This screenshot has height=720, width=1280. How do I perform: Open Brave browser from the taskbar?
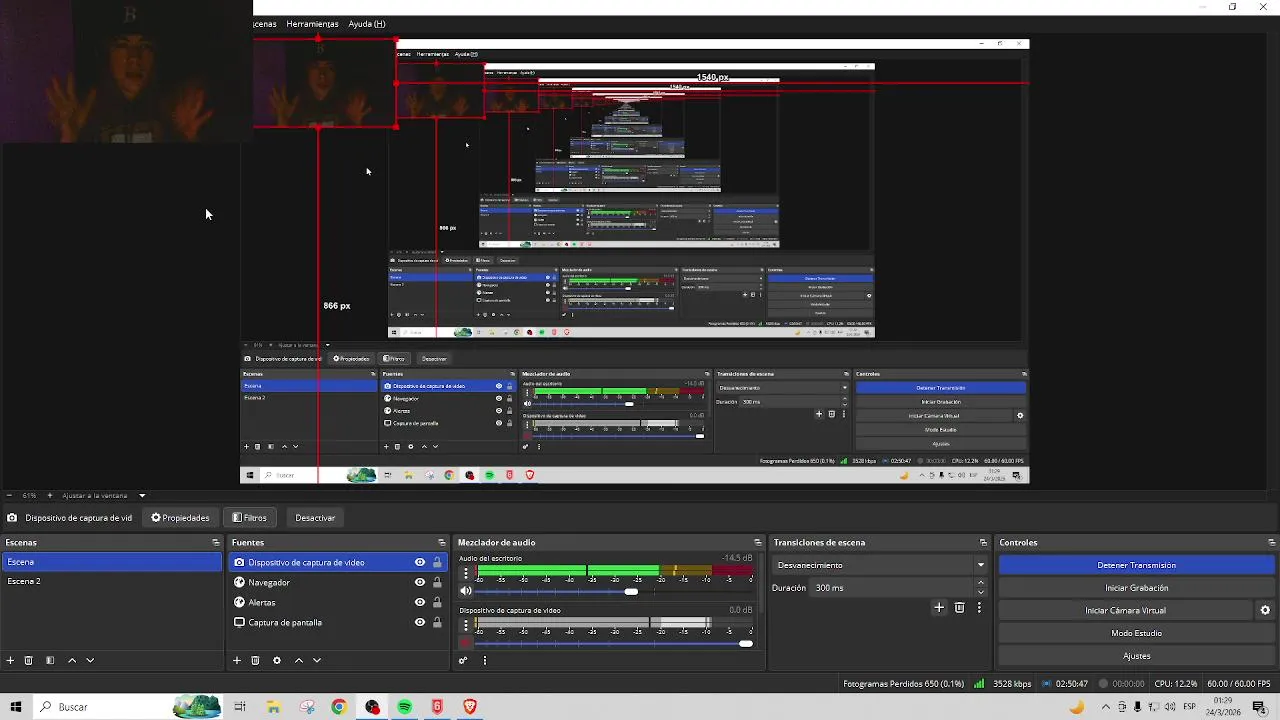(x=470, y=707)
